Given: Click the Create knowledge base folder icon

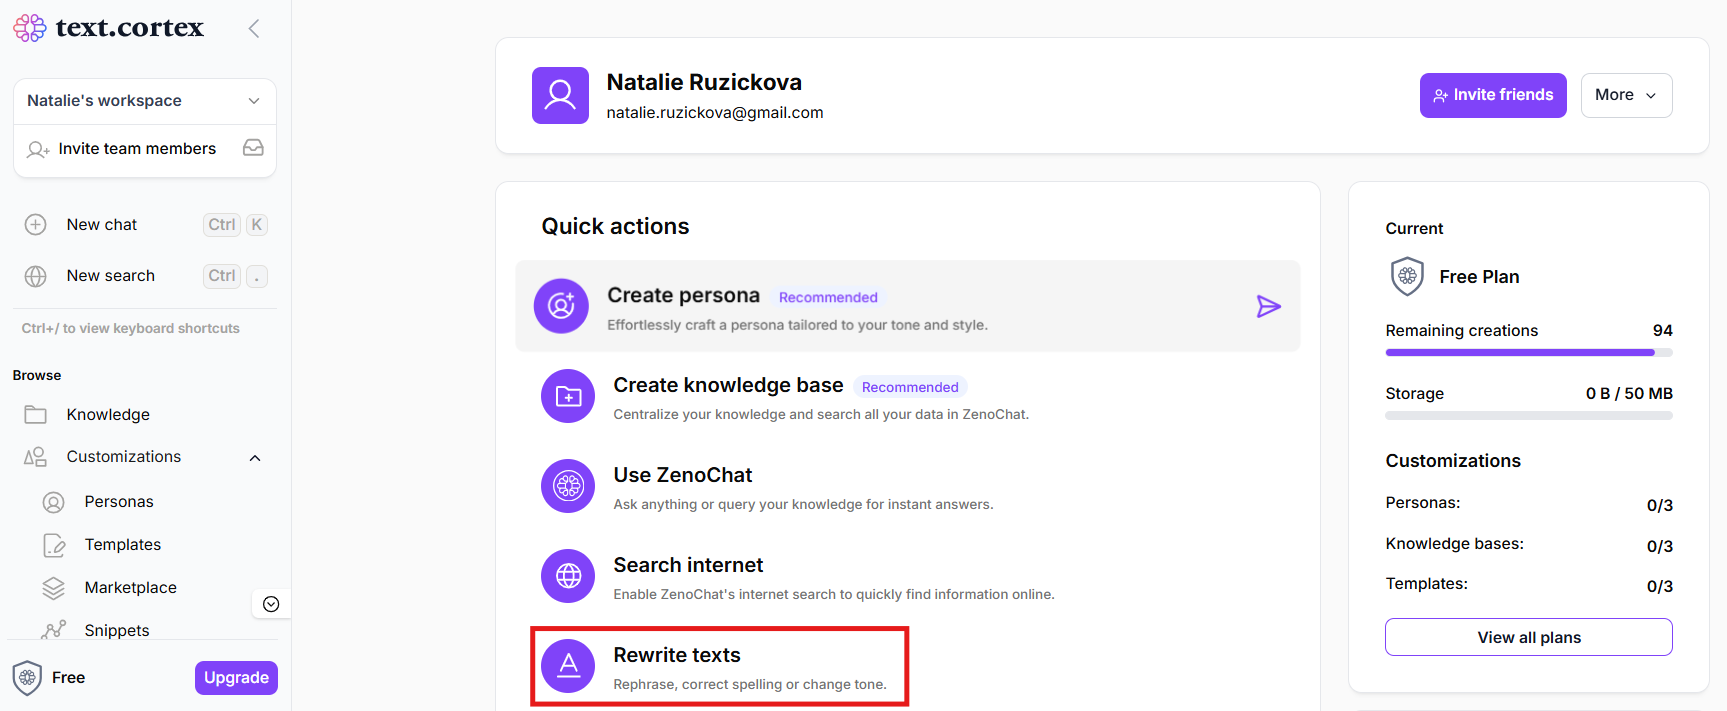Looking at the screenshot, I should (x=568, y=396).
